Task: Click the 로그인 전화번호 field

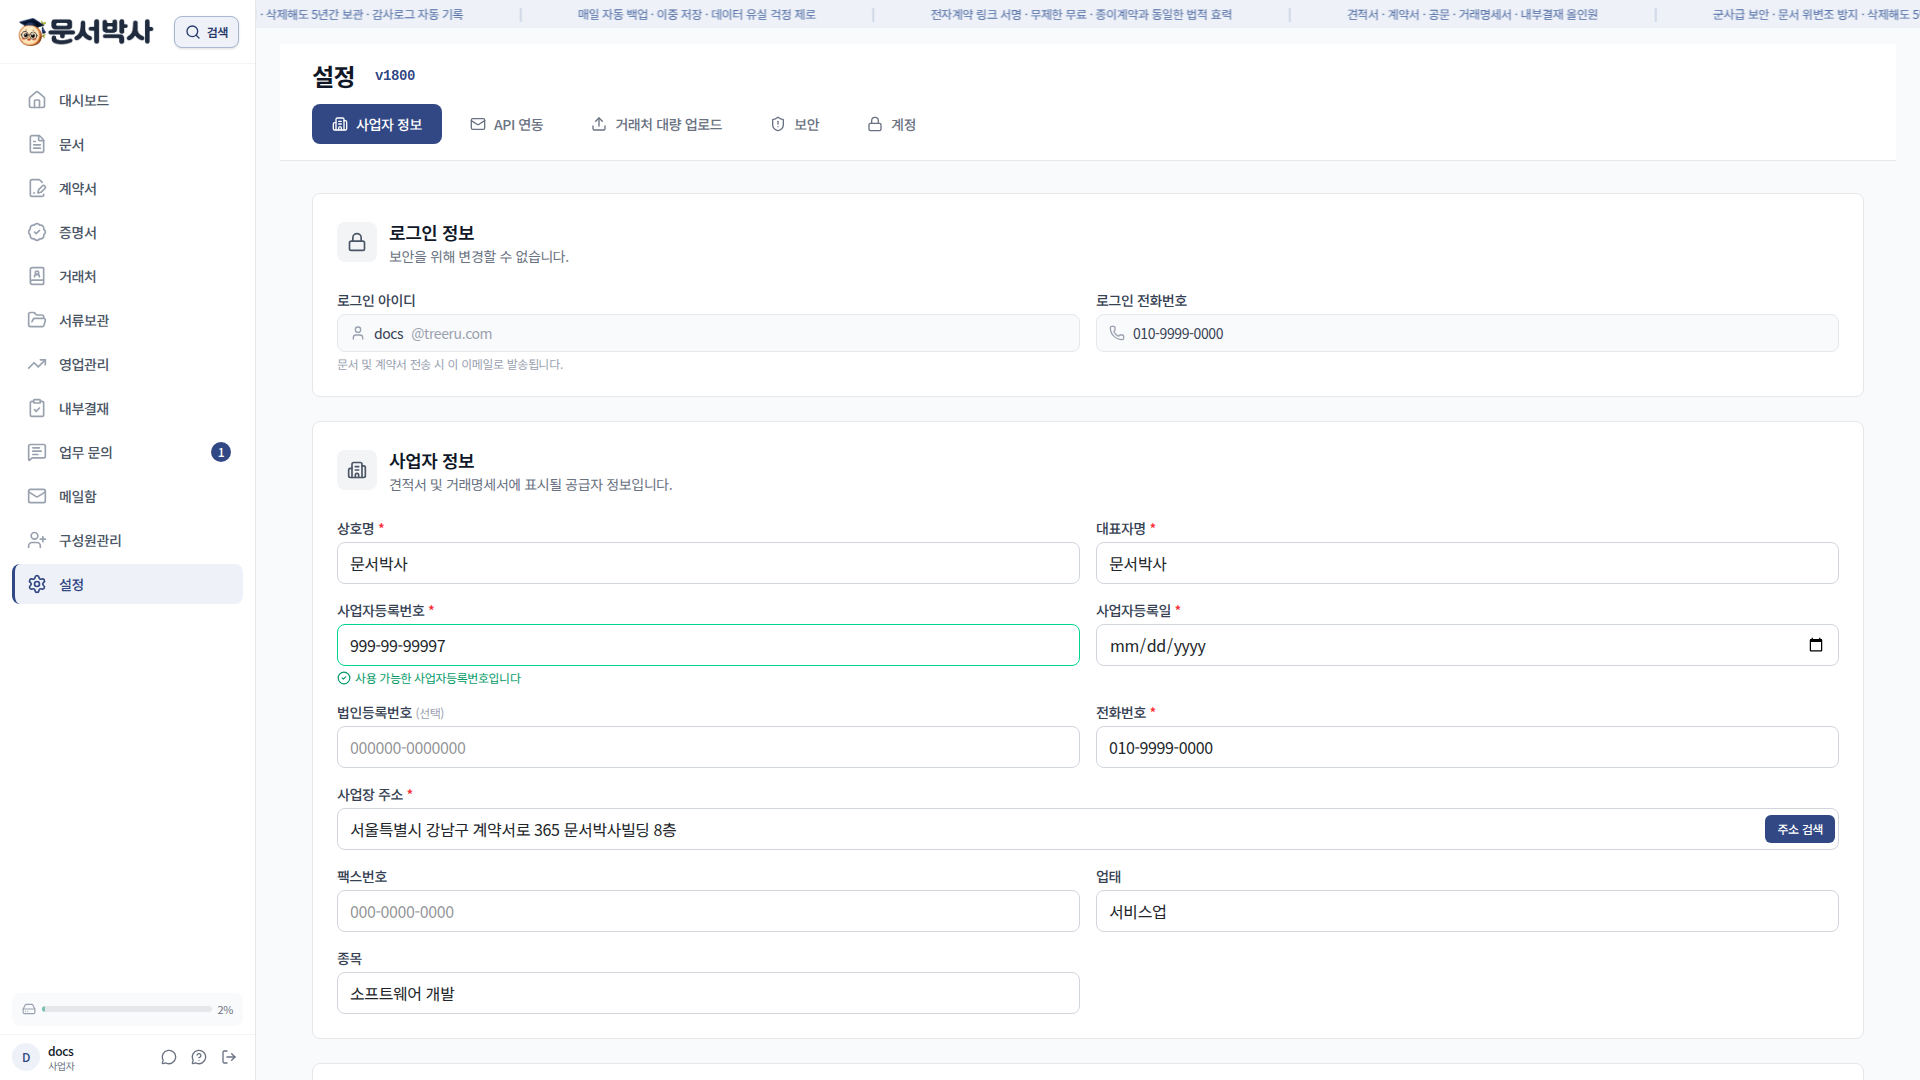Action: click(1467, 333)
